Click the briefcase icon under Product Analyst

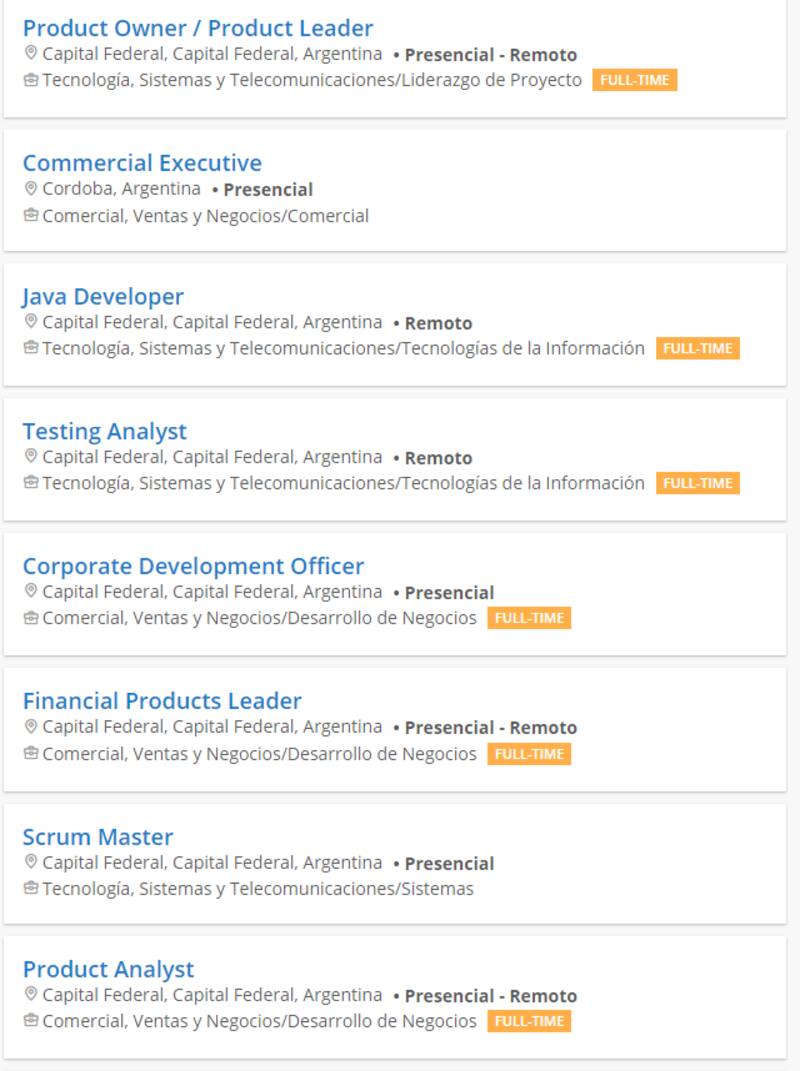(30, 1022)
